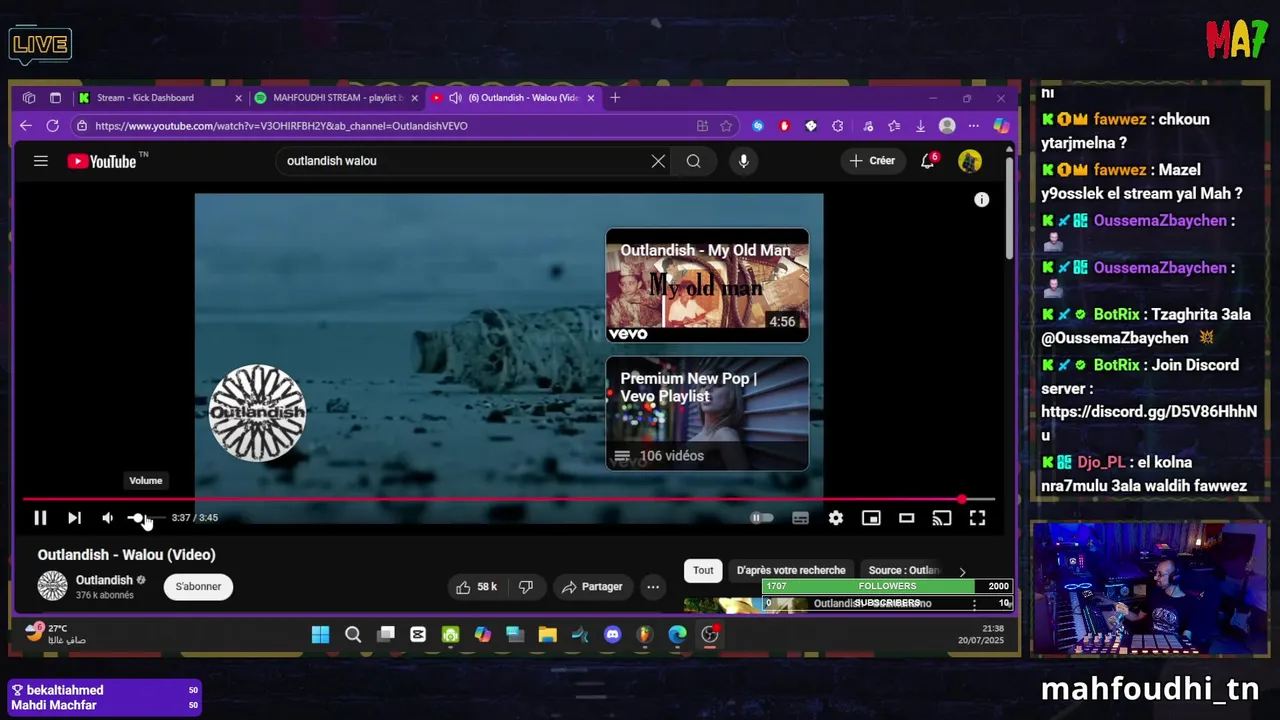Image resolution: width=1280 pixels, height=720 pixels.
Task: Share the video with Partager
Action: pos(592,587)
